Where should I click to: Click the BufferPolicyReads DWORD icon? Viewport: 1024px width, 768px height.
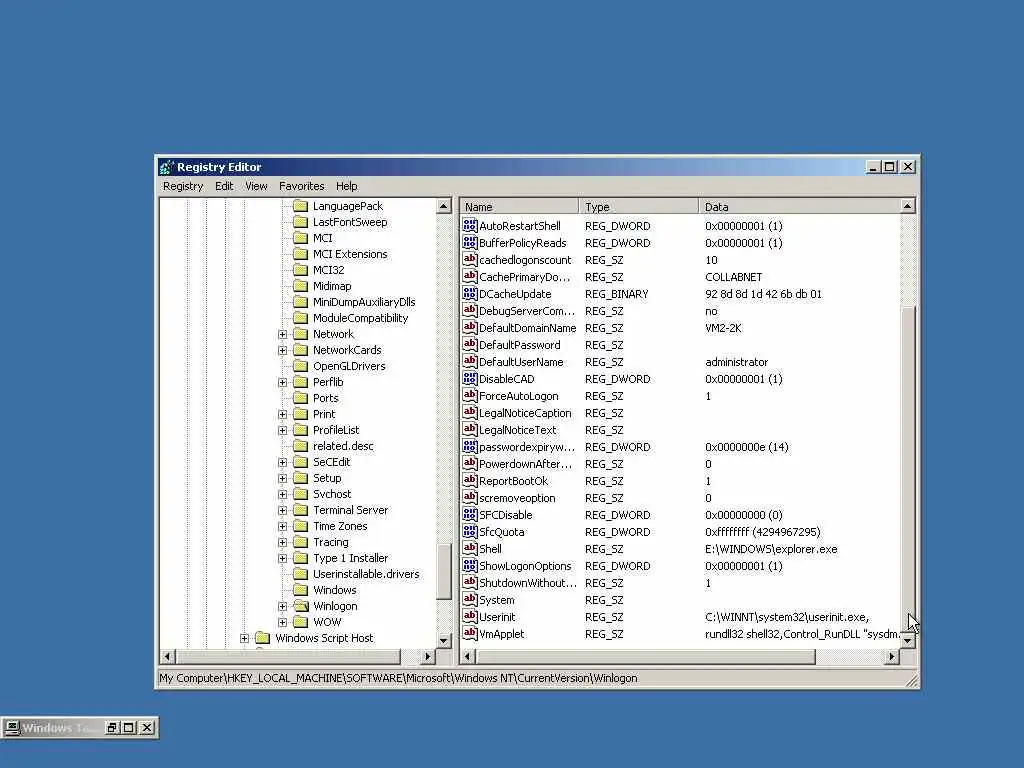coord(470,242)
